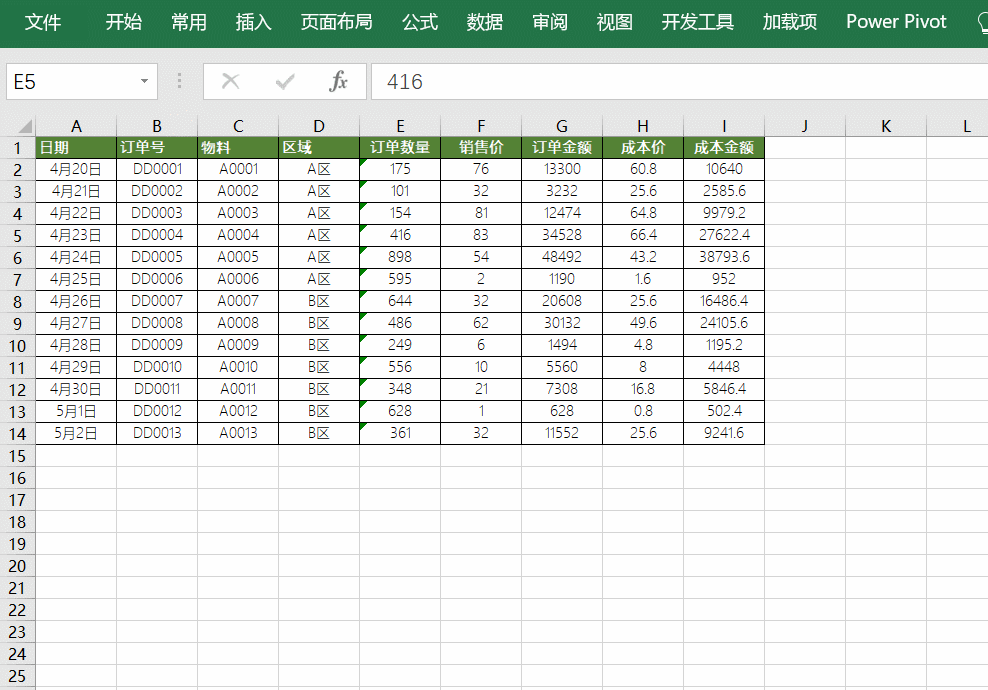
Task: Click the Select All corner triangle
Action: 24,127
